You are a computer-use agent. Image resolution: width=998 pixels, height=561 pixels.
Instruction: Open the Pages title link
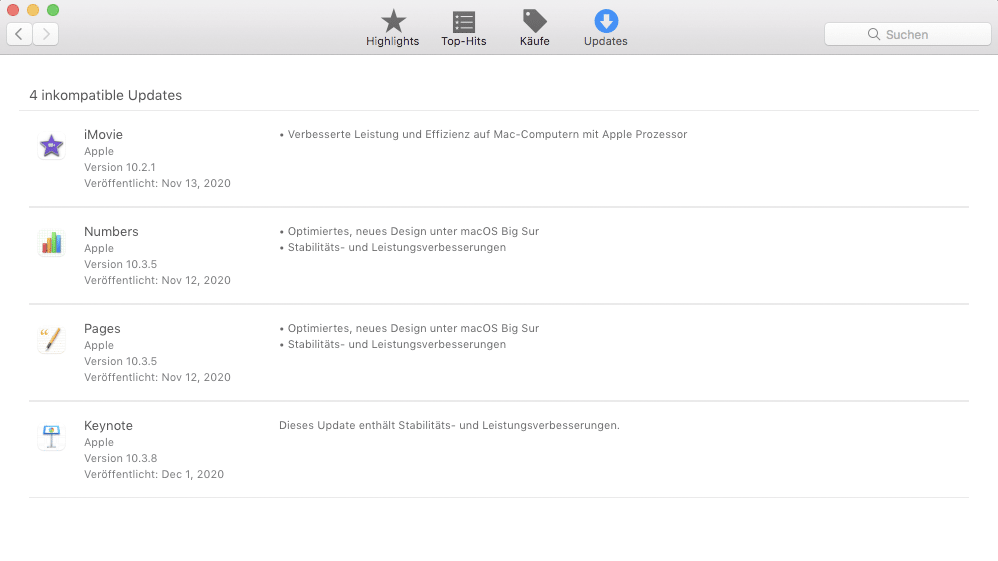[102, 329]
